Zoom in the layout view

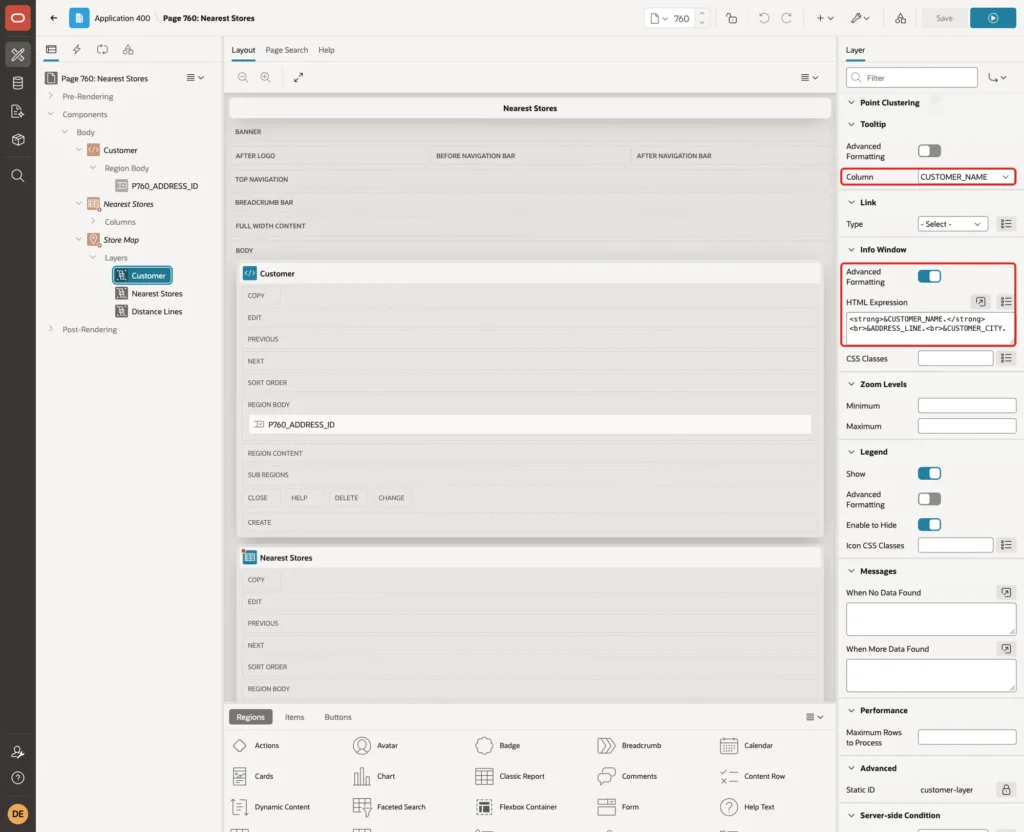tap(266, 78)
